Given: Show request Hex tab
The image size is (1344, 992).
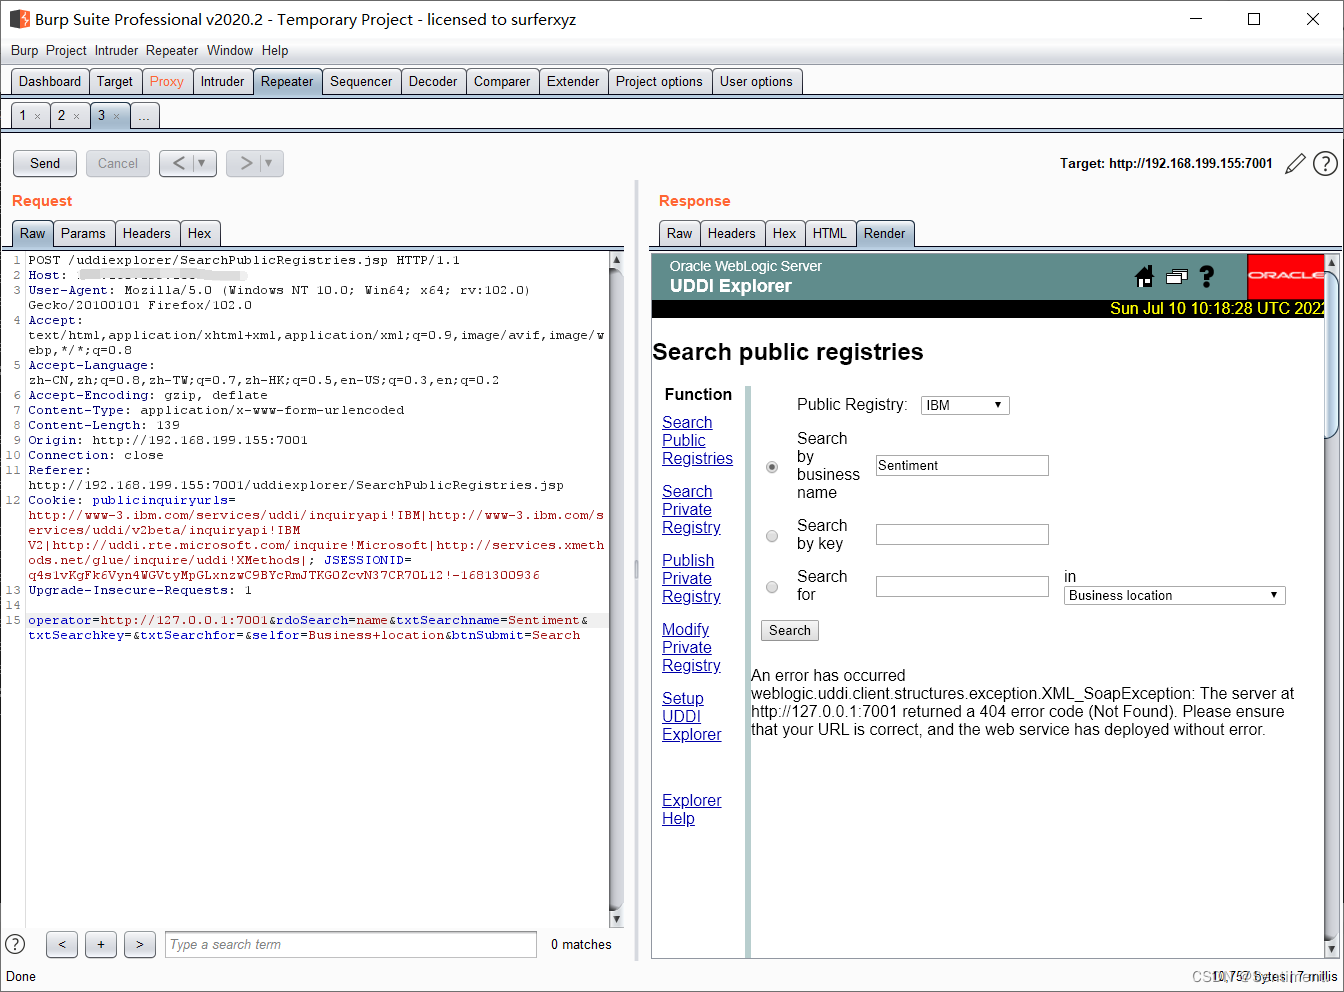Looking at the screenshot, I should point(200,233).
